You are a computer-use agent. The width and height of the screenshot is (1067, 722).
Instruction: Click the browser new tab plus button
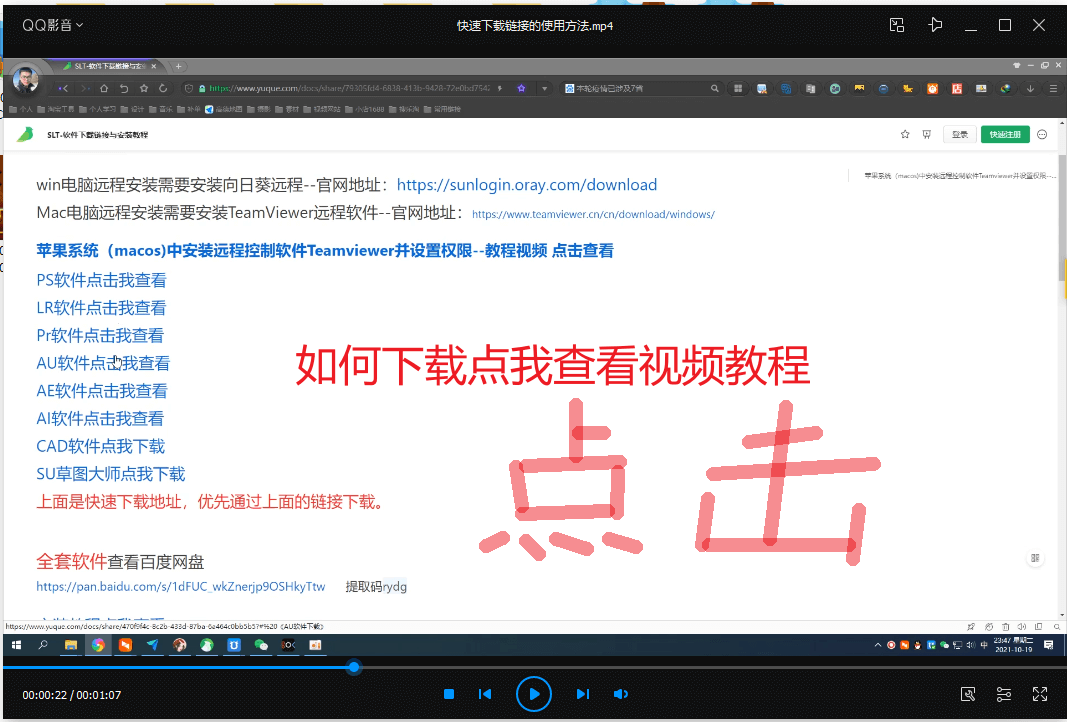[178, 67]
